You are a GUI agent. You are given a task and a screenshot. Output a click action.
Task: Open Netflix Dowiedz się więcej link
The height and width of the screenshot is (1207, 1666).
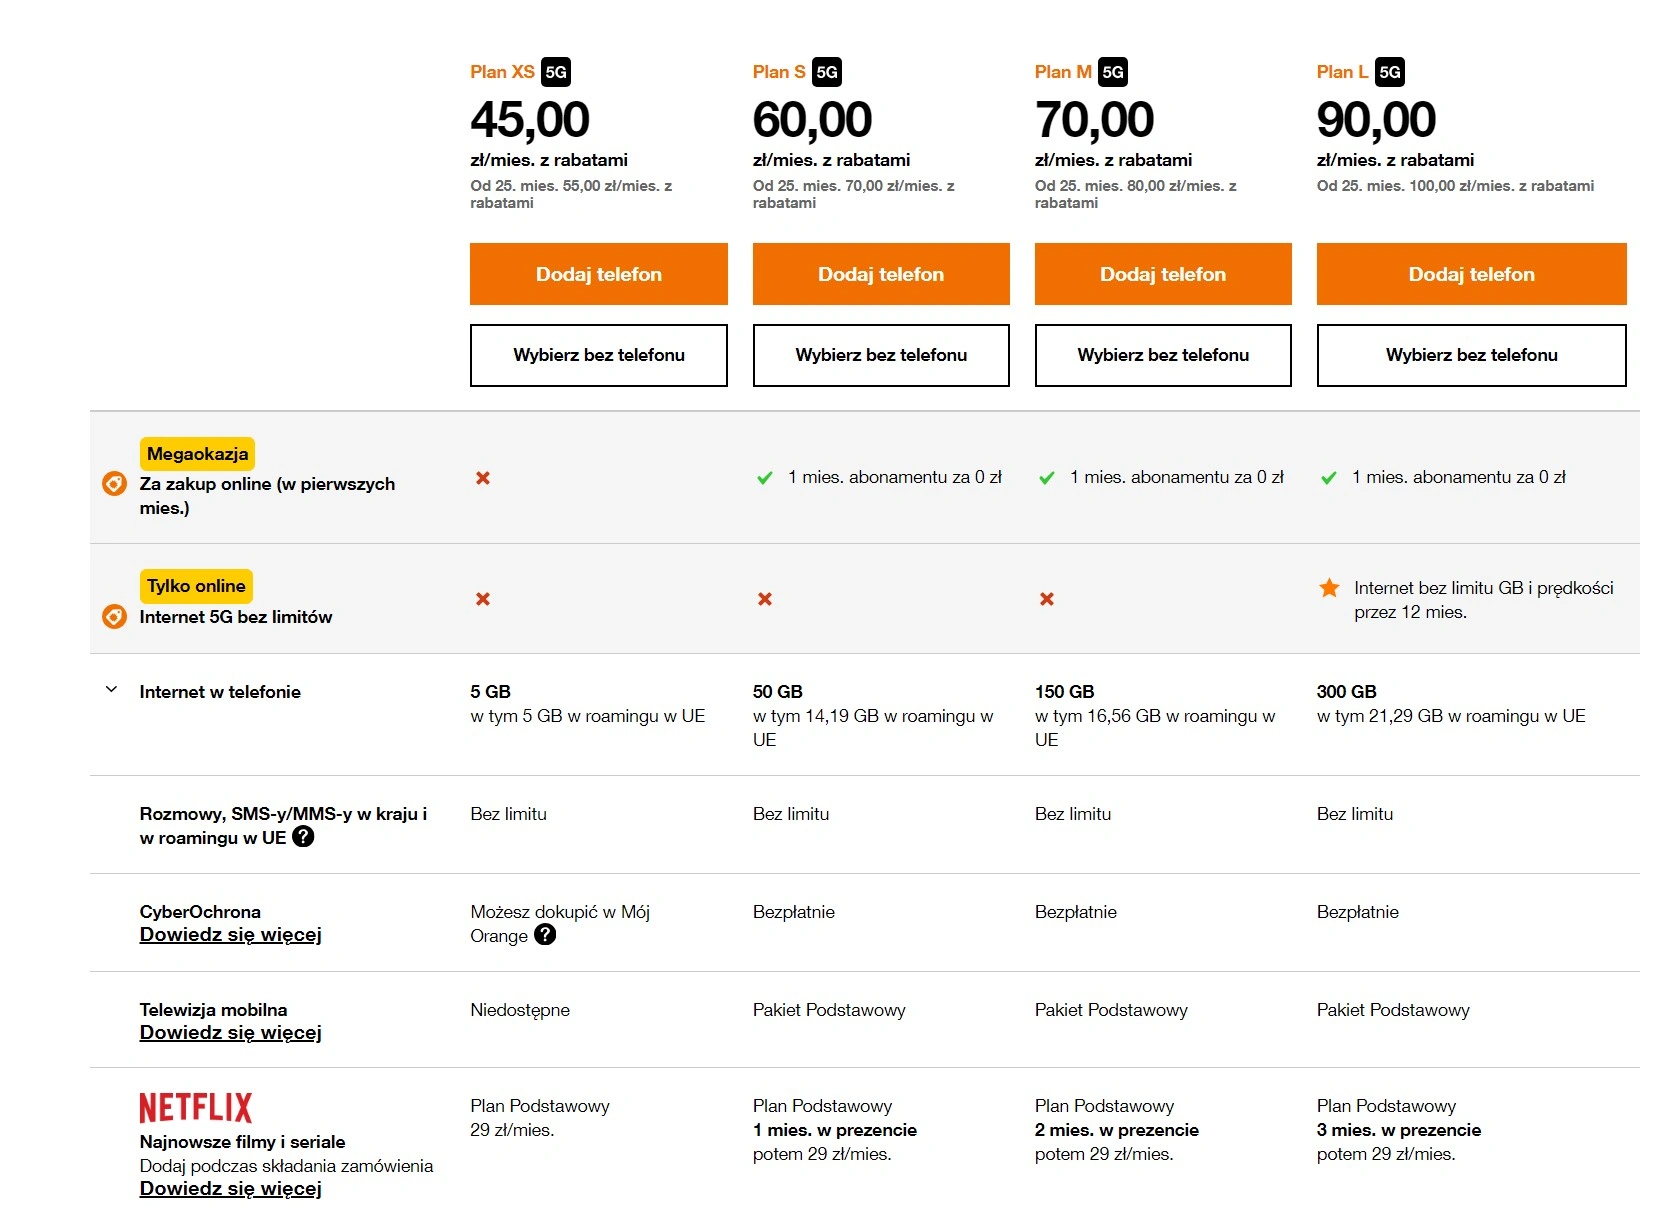(231, 1189)
